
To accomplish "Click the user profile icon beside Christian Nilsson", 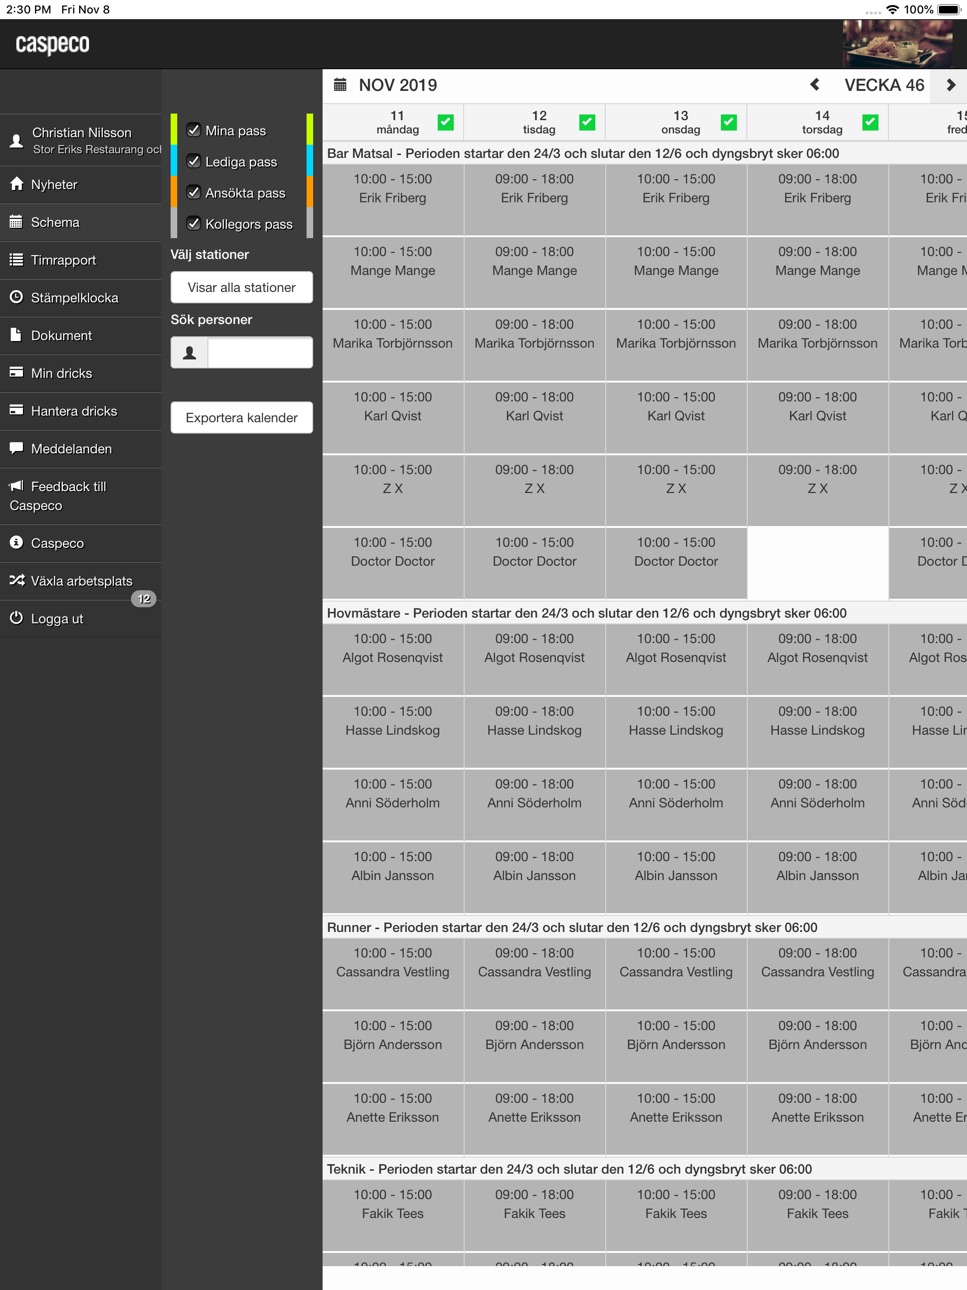I will point(16,141).
